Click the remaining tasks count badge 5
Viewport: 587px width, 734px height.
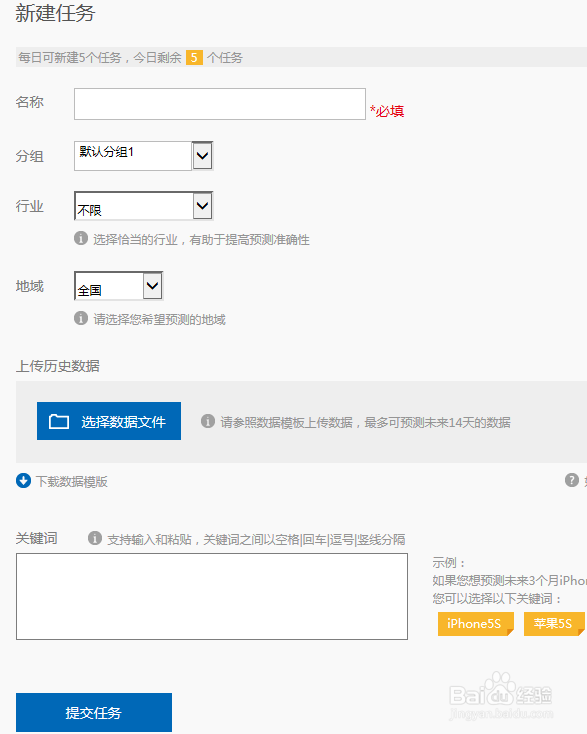click(194, 58)
